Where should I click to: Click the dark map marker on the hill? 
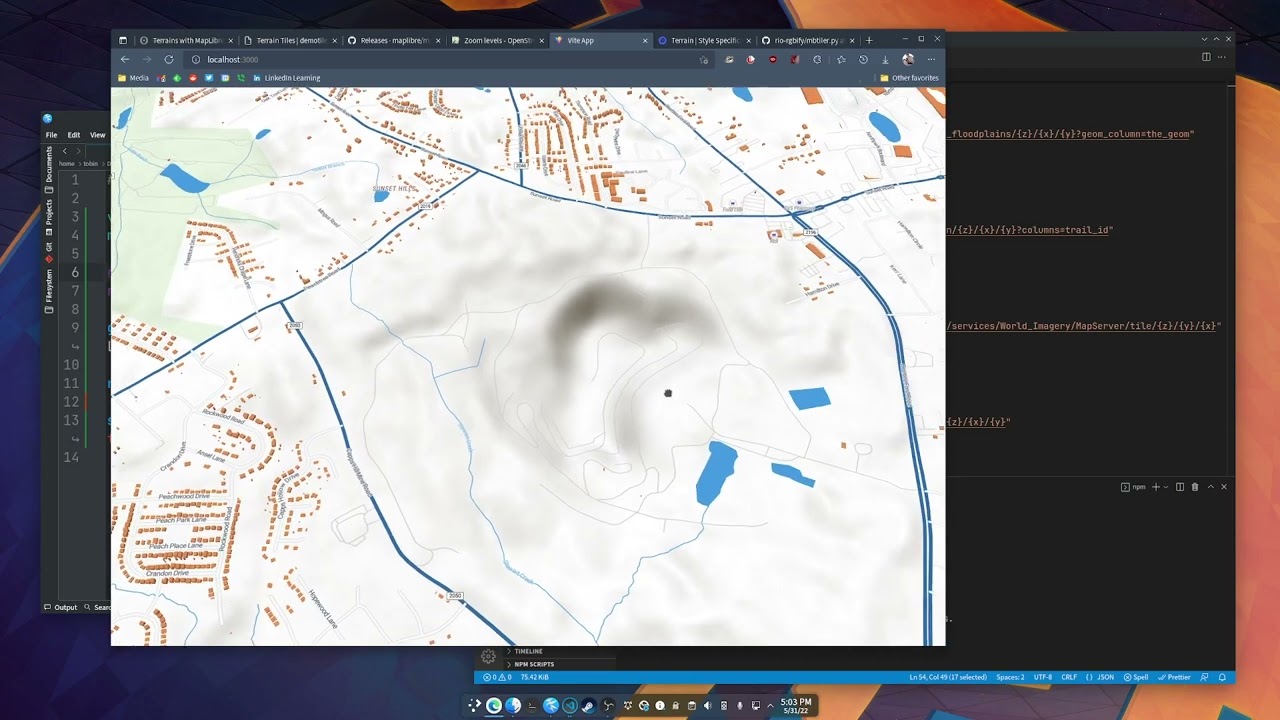point(668,393)
